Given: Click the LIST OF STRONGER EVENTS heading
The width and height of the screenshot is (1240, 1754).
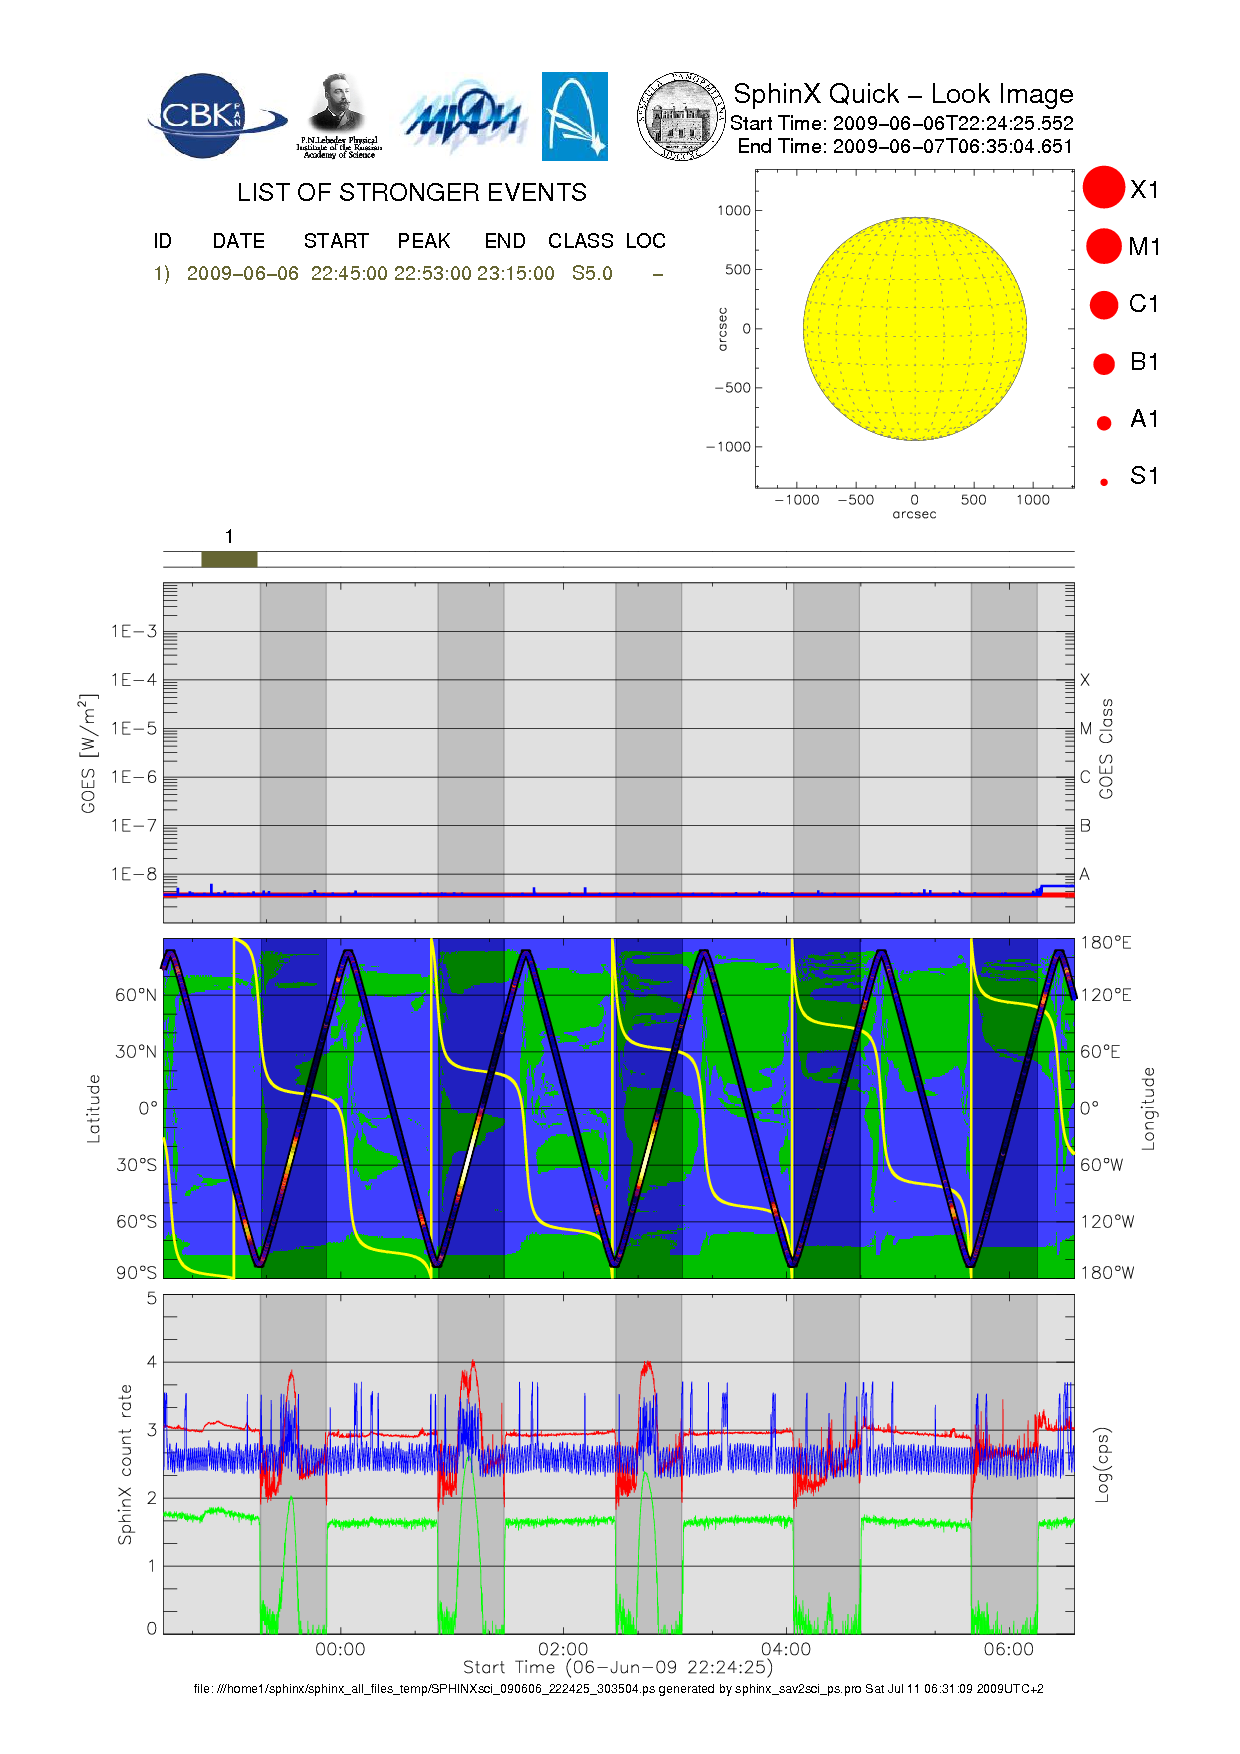Looking at the screenshot, I should [x=411, y=193].
